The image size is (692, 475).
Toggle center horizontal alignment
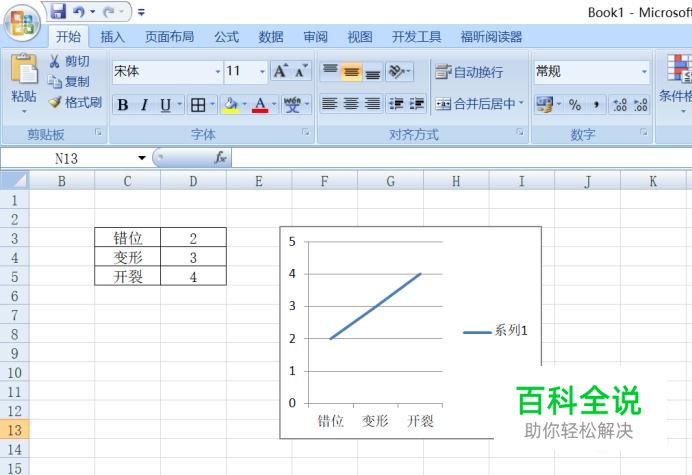(x=351, y=104)
